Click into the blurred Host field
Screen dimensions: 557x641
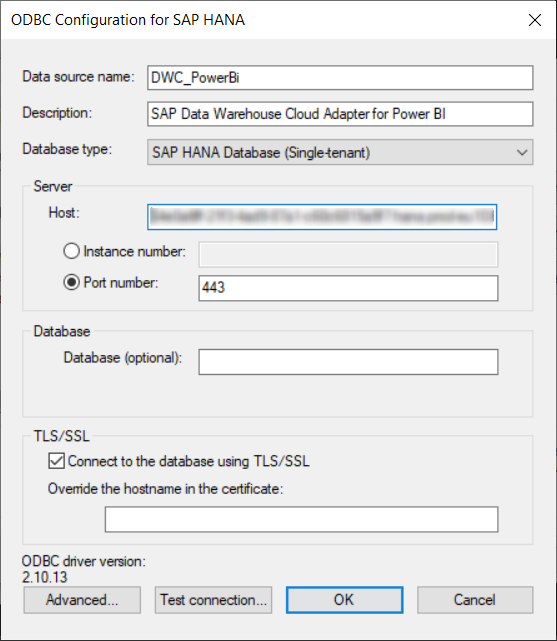322,217
